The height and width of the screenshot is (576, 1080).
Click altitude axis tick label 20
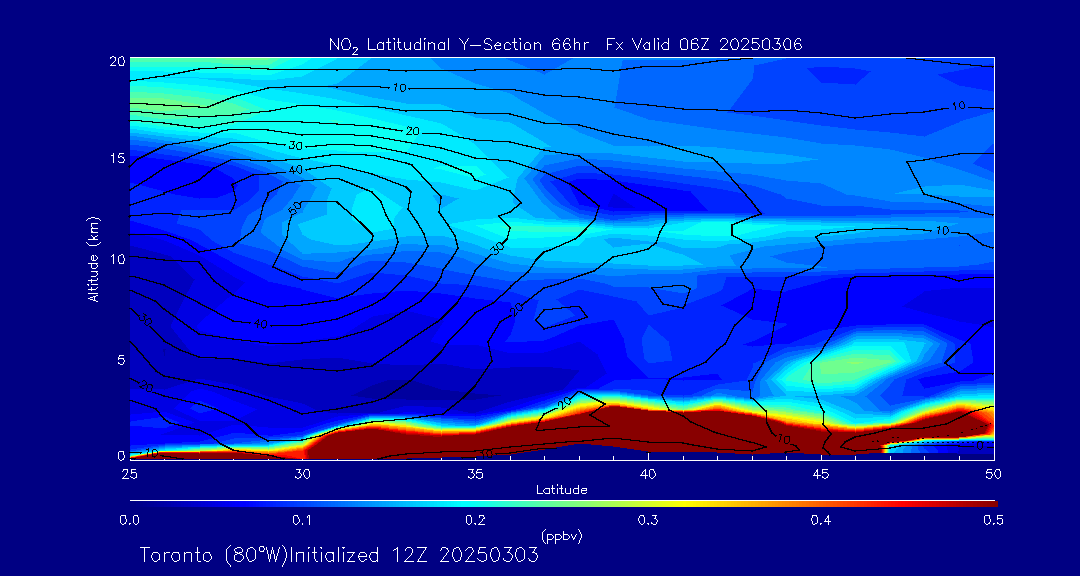click(118, 61)
